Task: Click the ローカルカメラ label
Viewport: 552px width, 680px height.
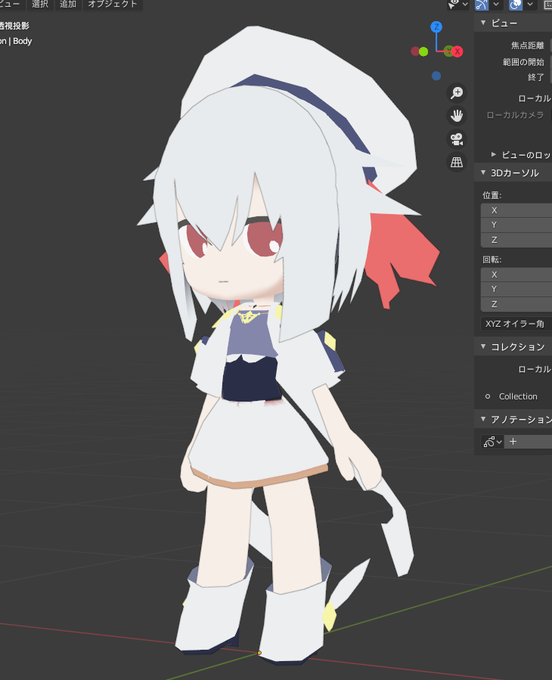Action: pyautogui.click(x=515, y=115)
